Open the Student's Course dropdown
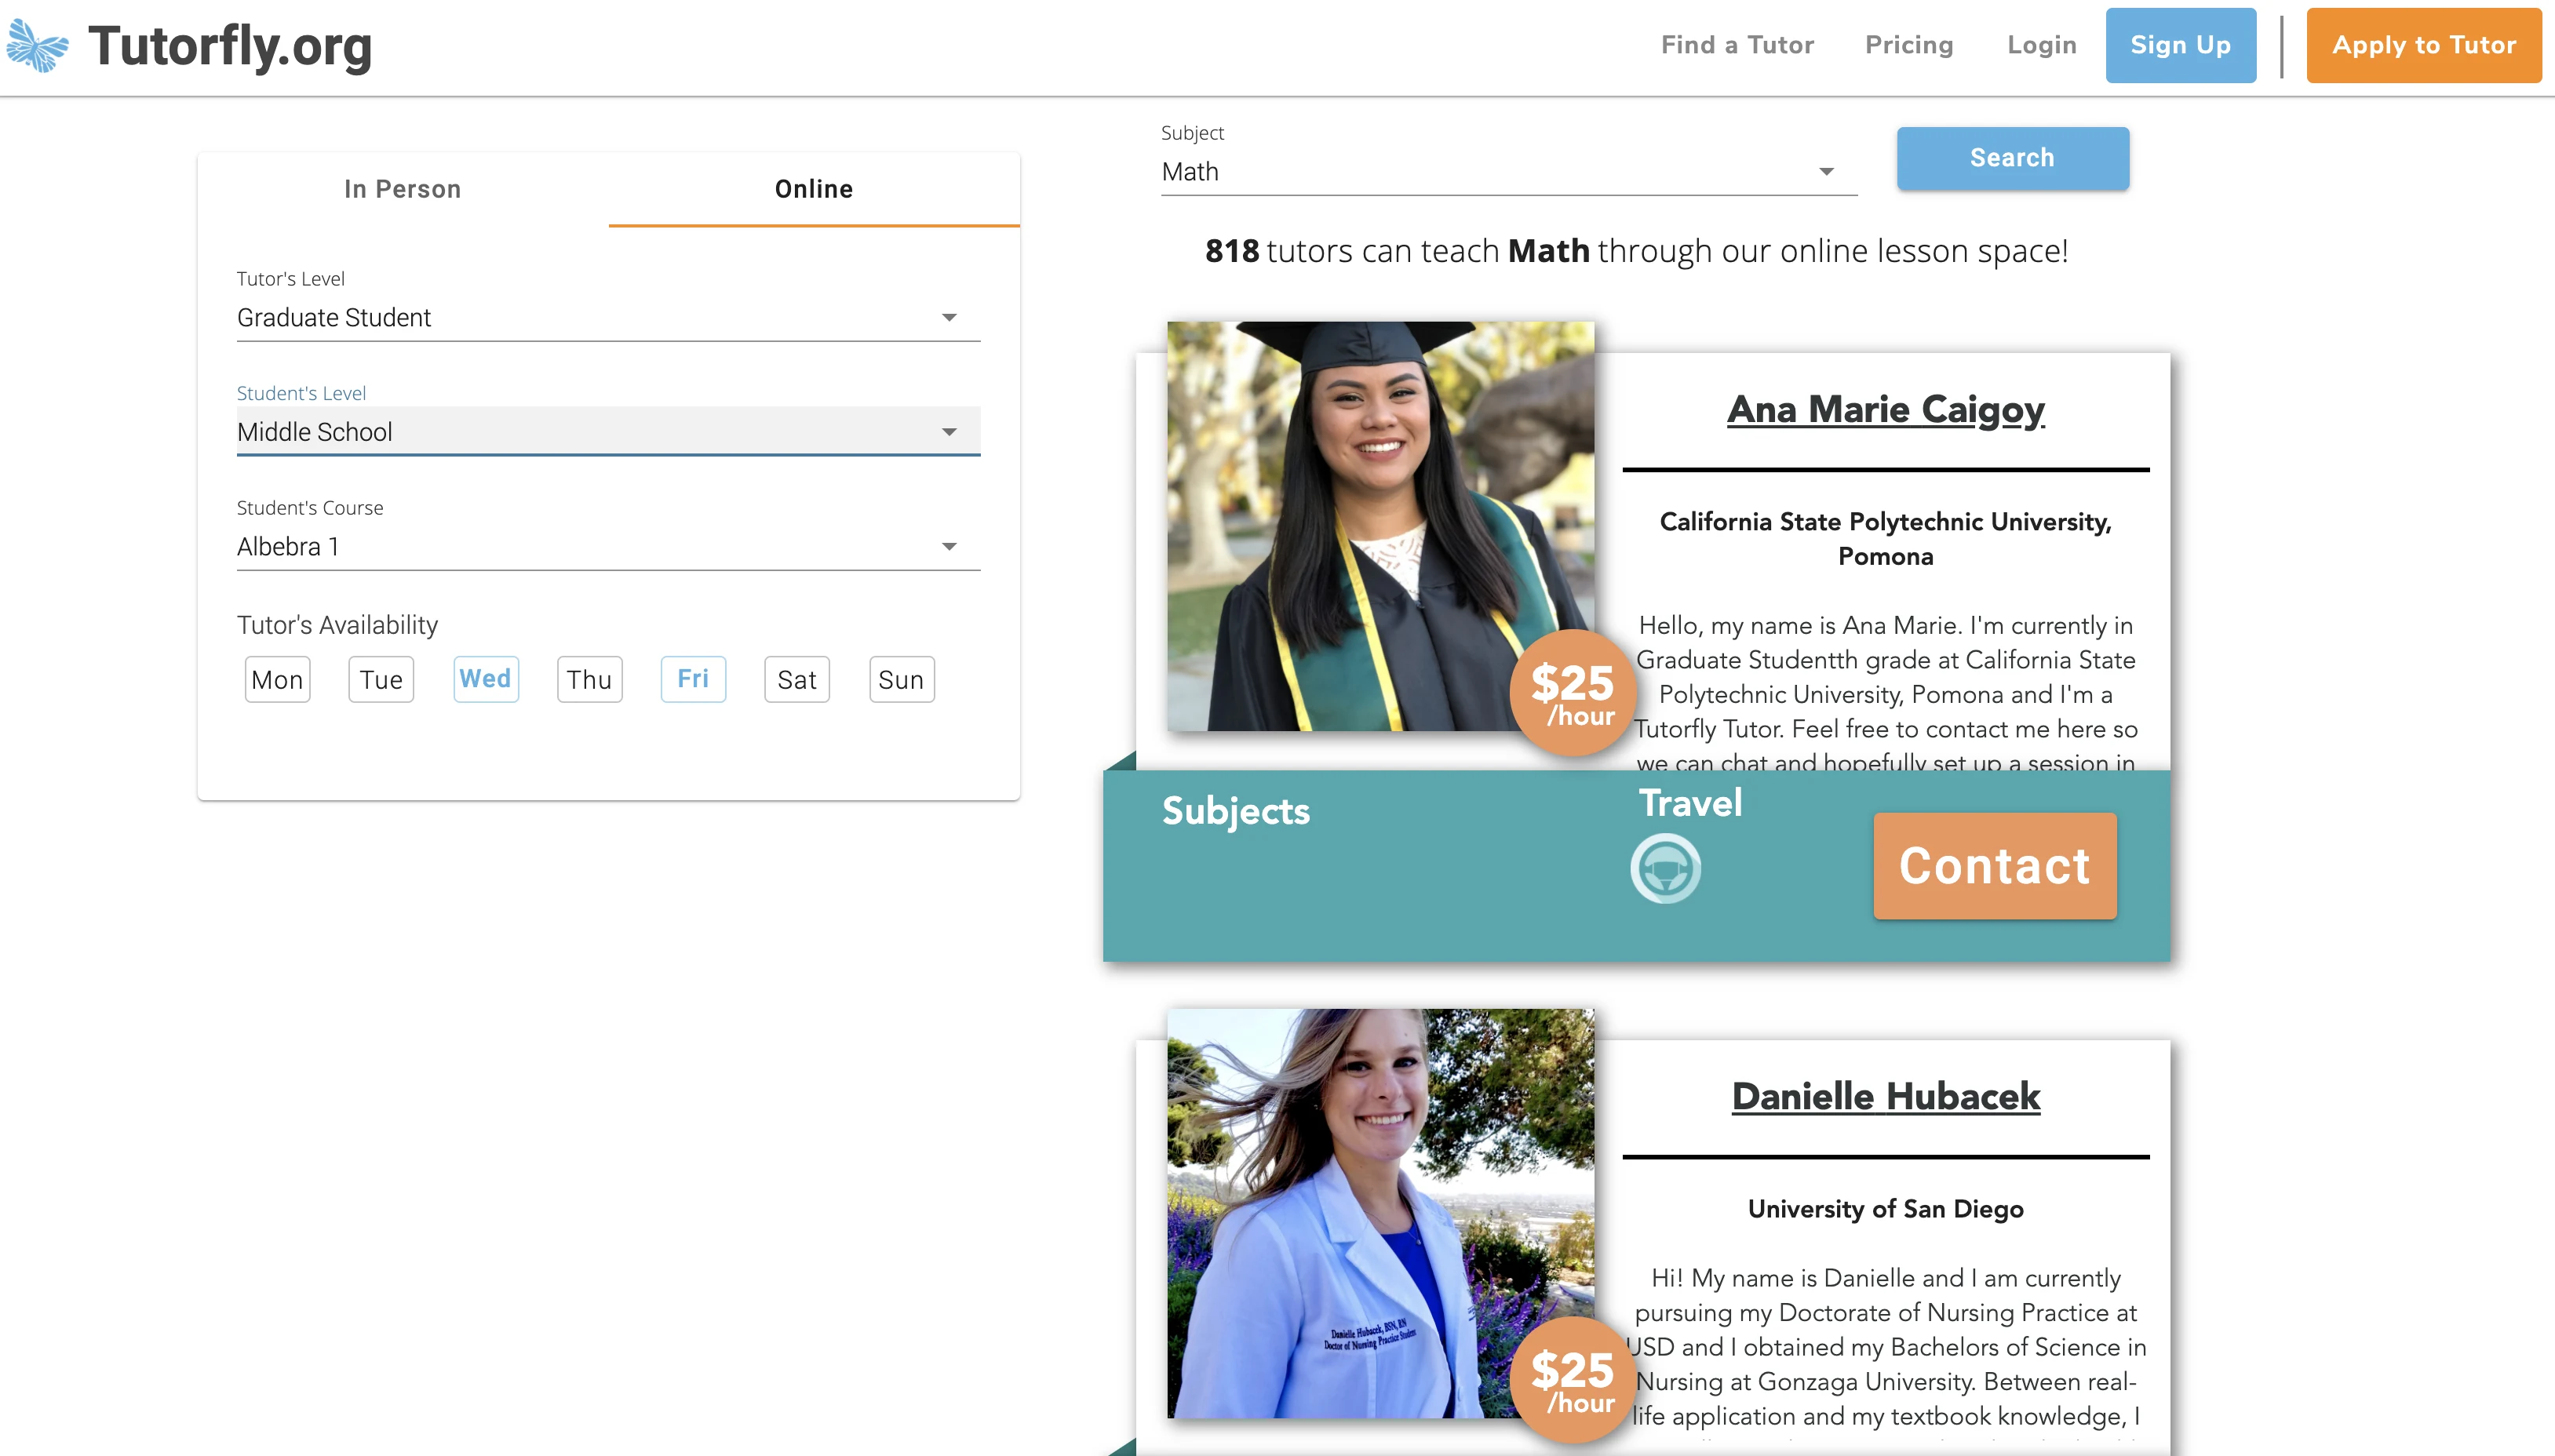 (x=608, y=546)
